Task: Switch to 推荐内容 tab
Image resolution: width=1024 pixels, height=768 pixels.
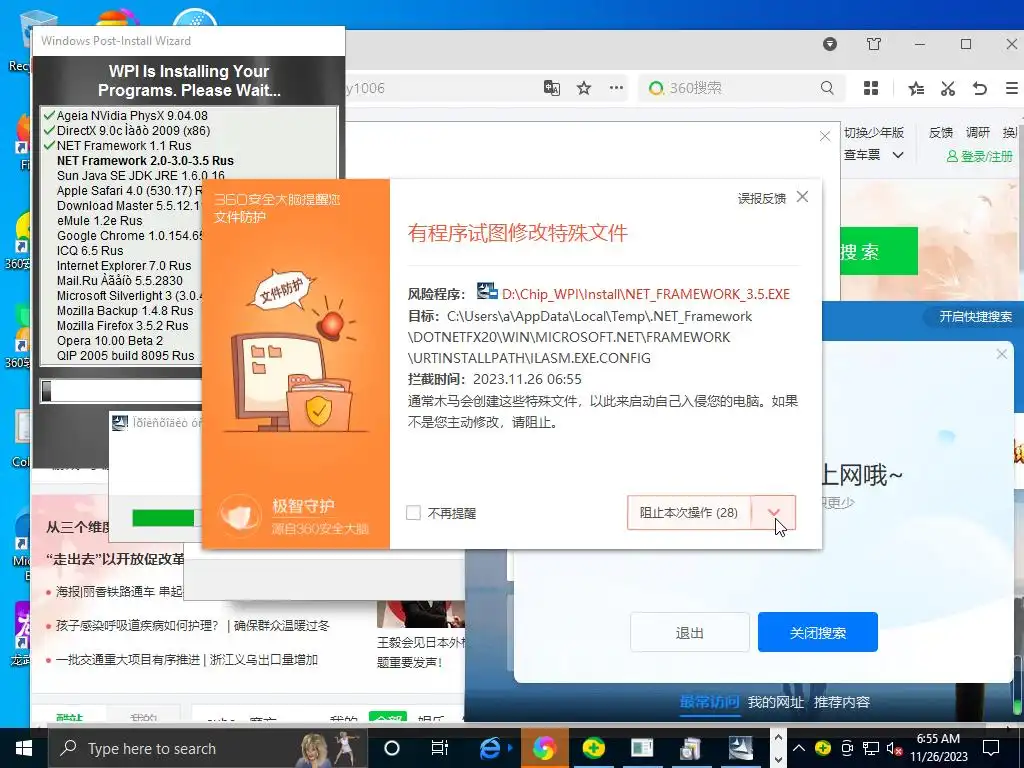Action: click(x=842, y=702)
